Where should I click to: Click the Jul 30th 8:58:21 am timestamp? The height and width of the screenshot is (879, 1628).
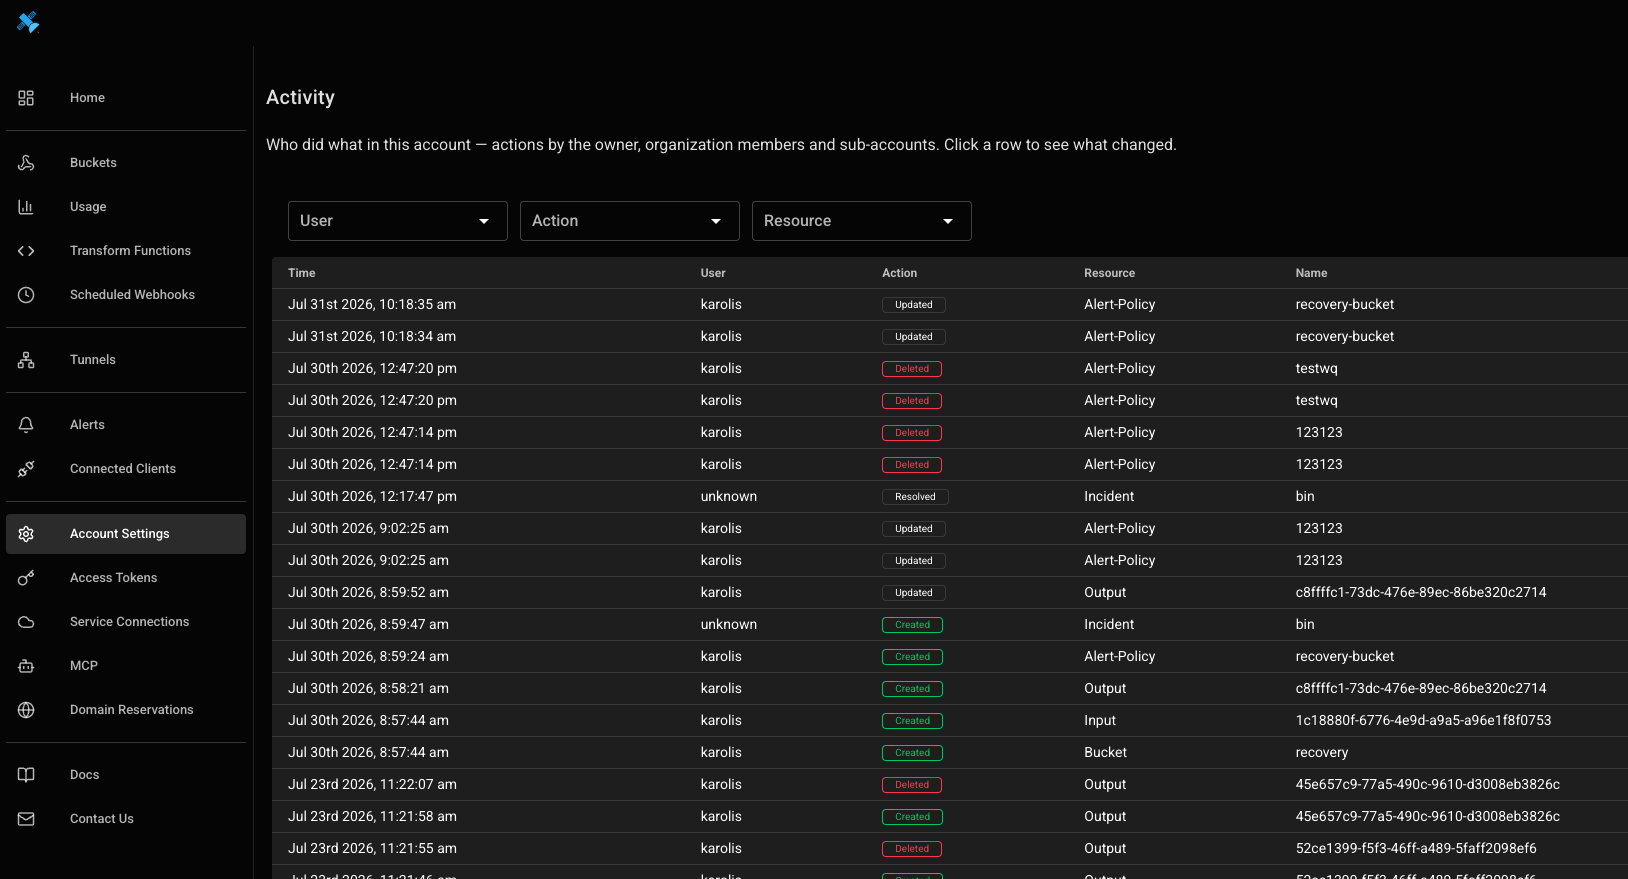[x=368, y=689]
